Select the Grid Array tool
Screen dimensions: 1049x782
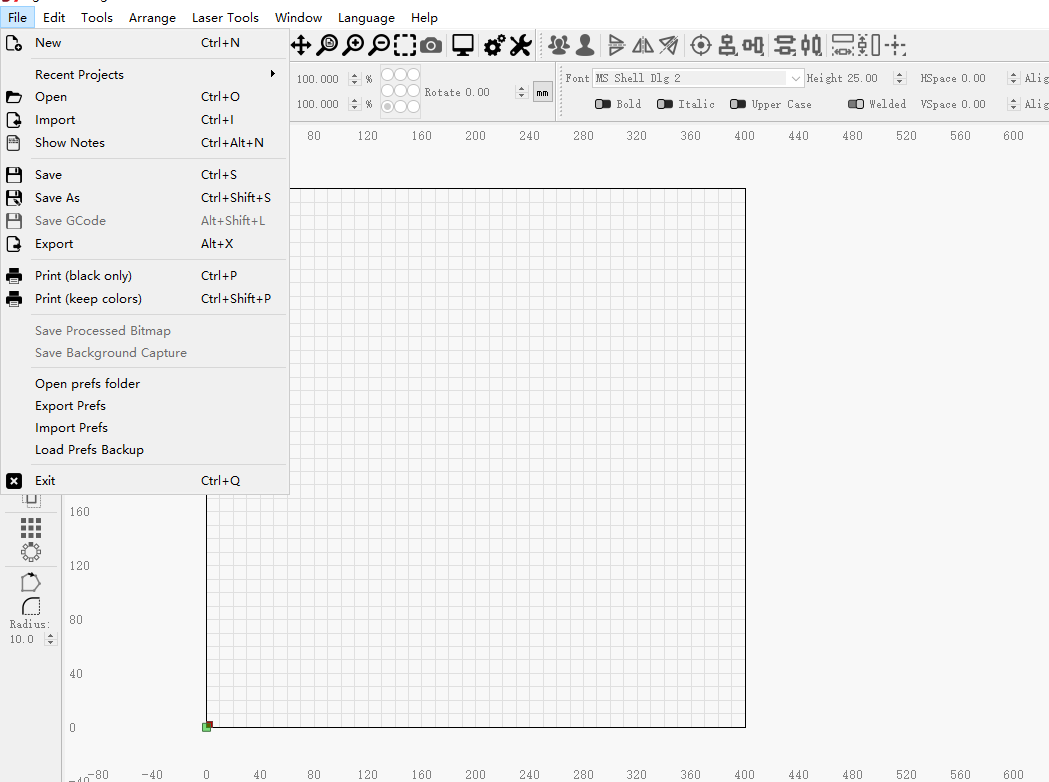click(x=31, y=528)
